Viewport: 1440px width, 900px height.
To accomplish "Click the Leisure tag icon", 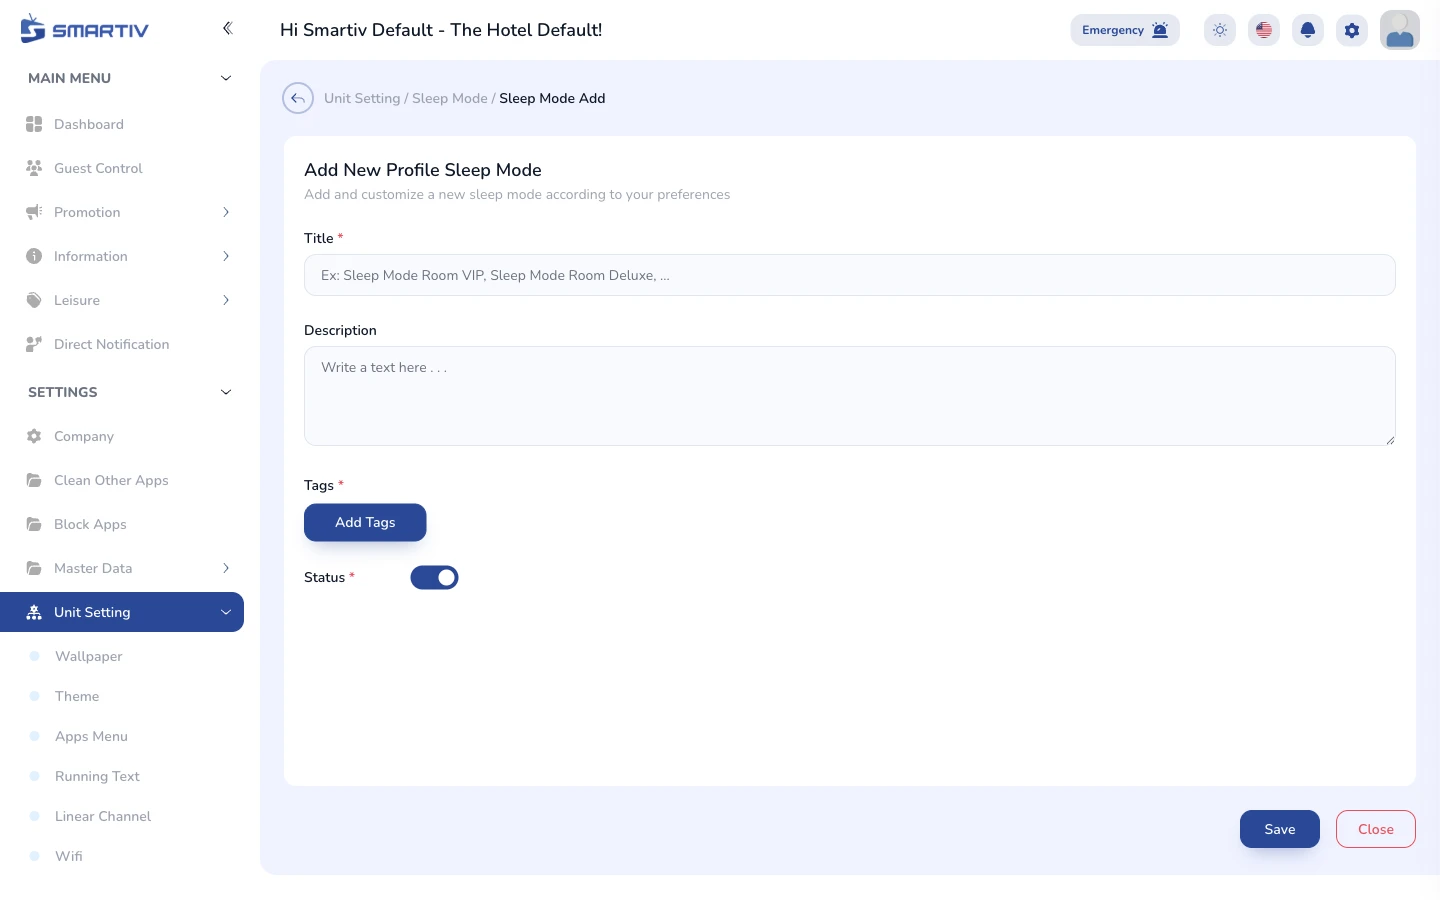I will point(34,300).
